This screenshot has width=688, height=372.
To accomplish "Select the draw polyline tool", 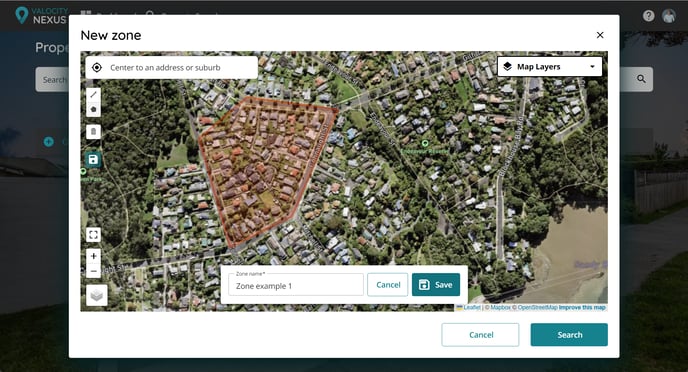I will [x=93, y=94].
